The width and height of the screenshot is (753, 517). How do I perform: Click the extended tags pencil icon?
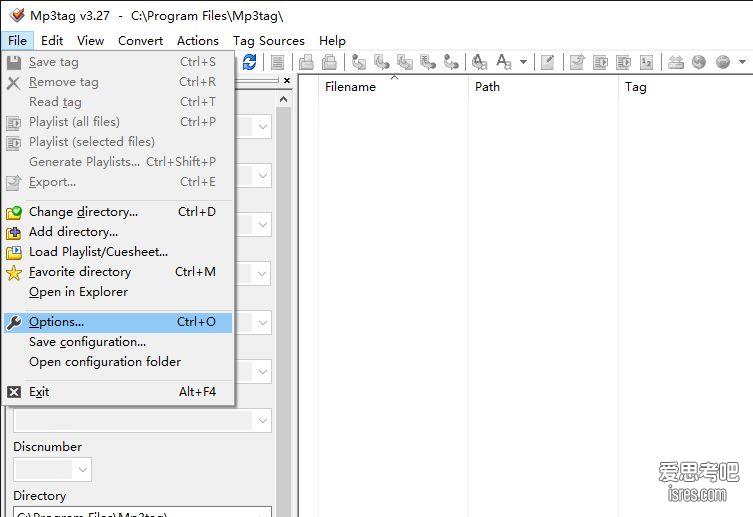pos(547,62)
